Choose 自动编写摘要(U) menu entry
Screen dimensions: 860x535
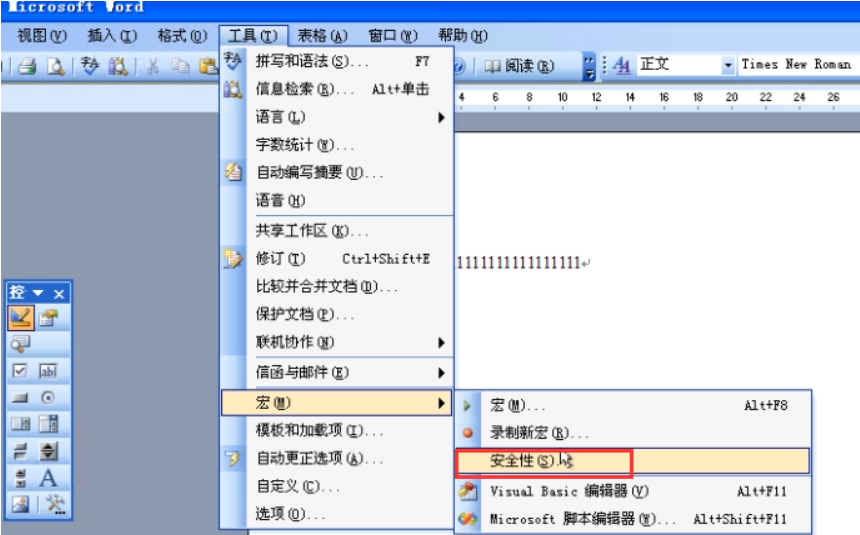tap(337, 173)
